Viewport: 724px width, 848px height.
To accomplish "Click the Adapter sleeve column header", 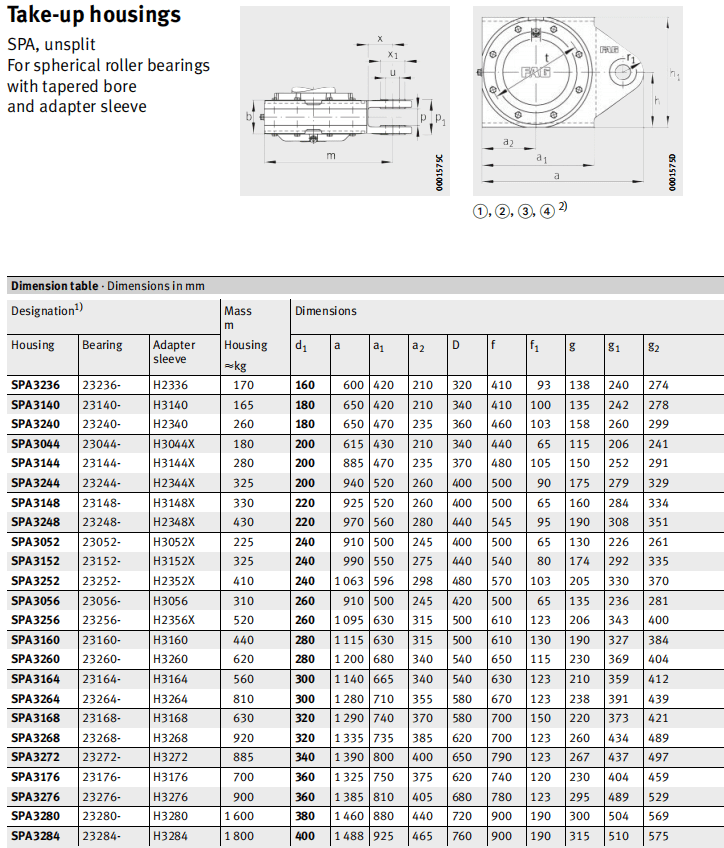I will pos(174,351).
